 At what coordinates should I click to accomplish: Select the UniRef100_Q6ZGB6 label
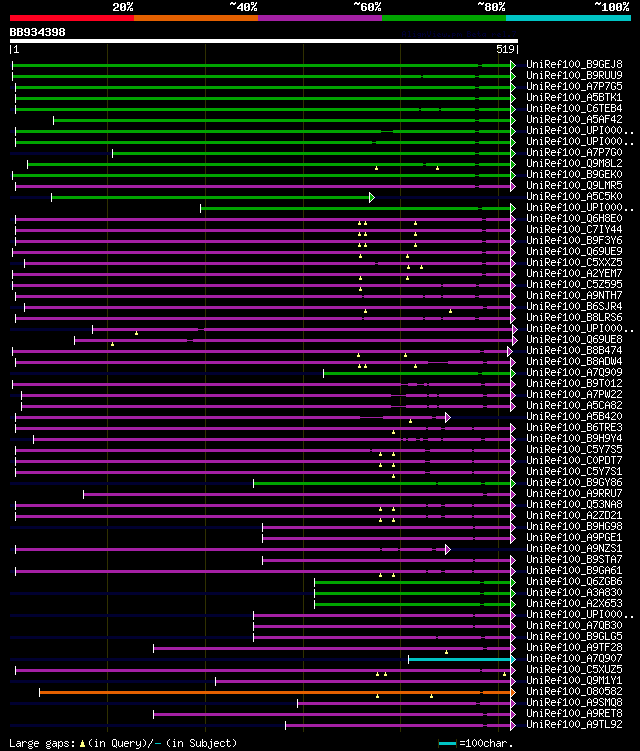coord(574,582)
